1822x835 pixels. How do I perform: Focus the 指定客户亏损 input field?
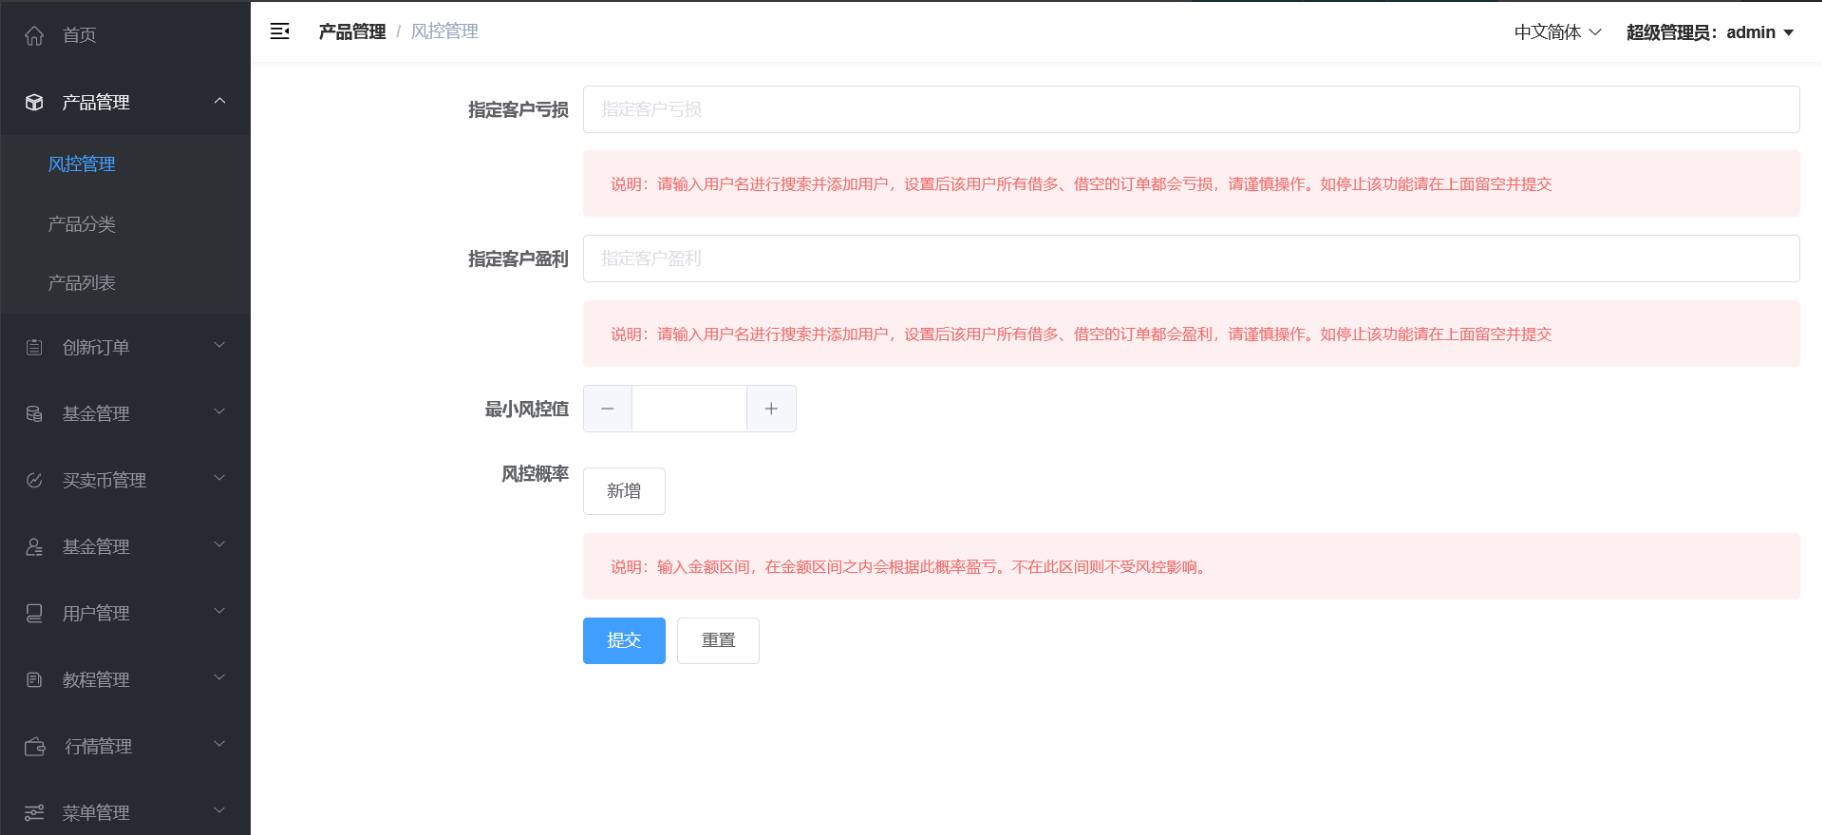(x=1190, y=109)
